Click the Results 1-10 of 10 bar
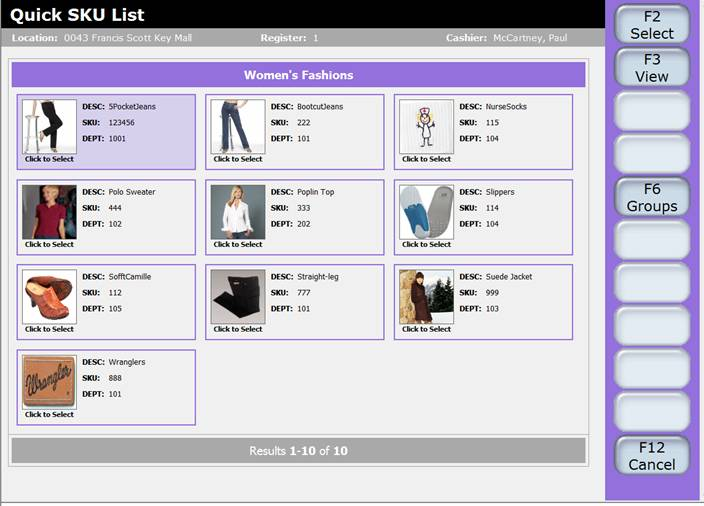Viewport: 704px width, 506px height. [298, 451]
